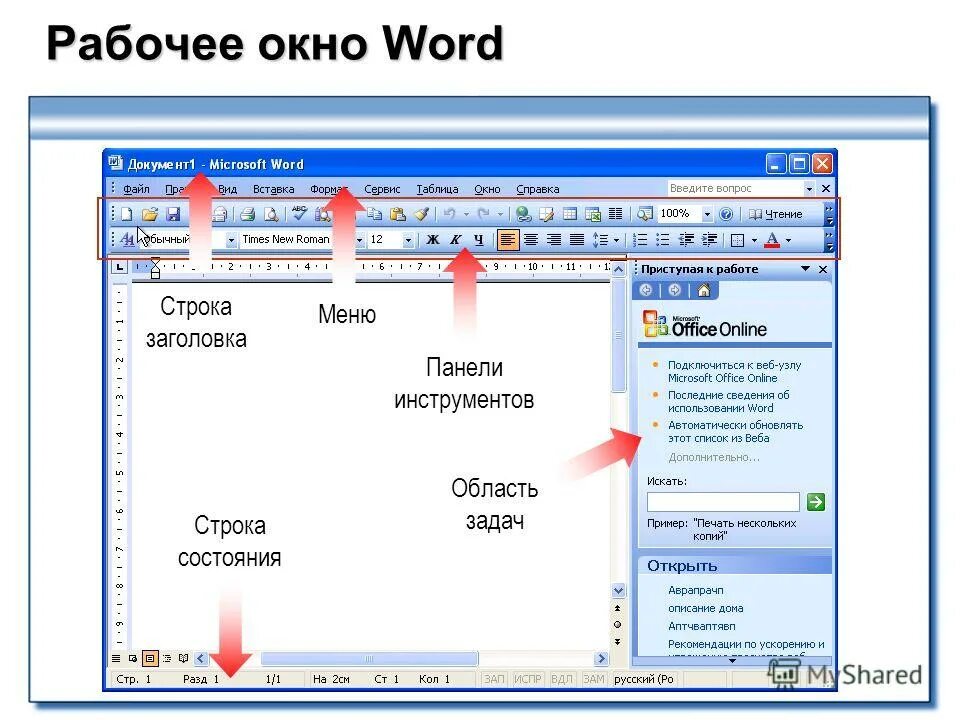Select the Format Painter brush icon
Image resolution: width=960 pixels, height=720 pixels.
pos(421,214)
